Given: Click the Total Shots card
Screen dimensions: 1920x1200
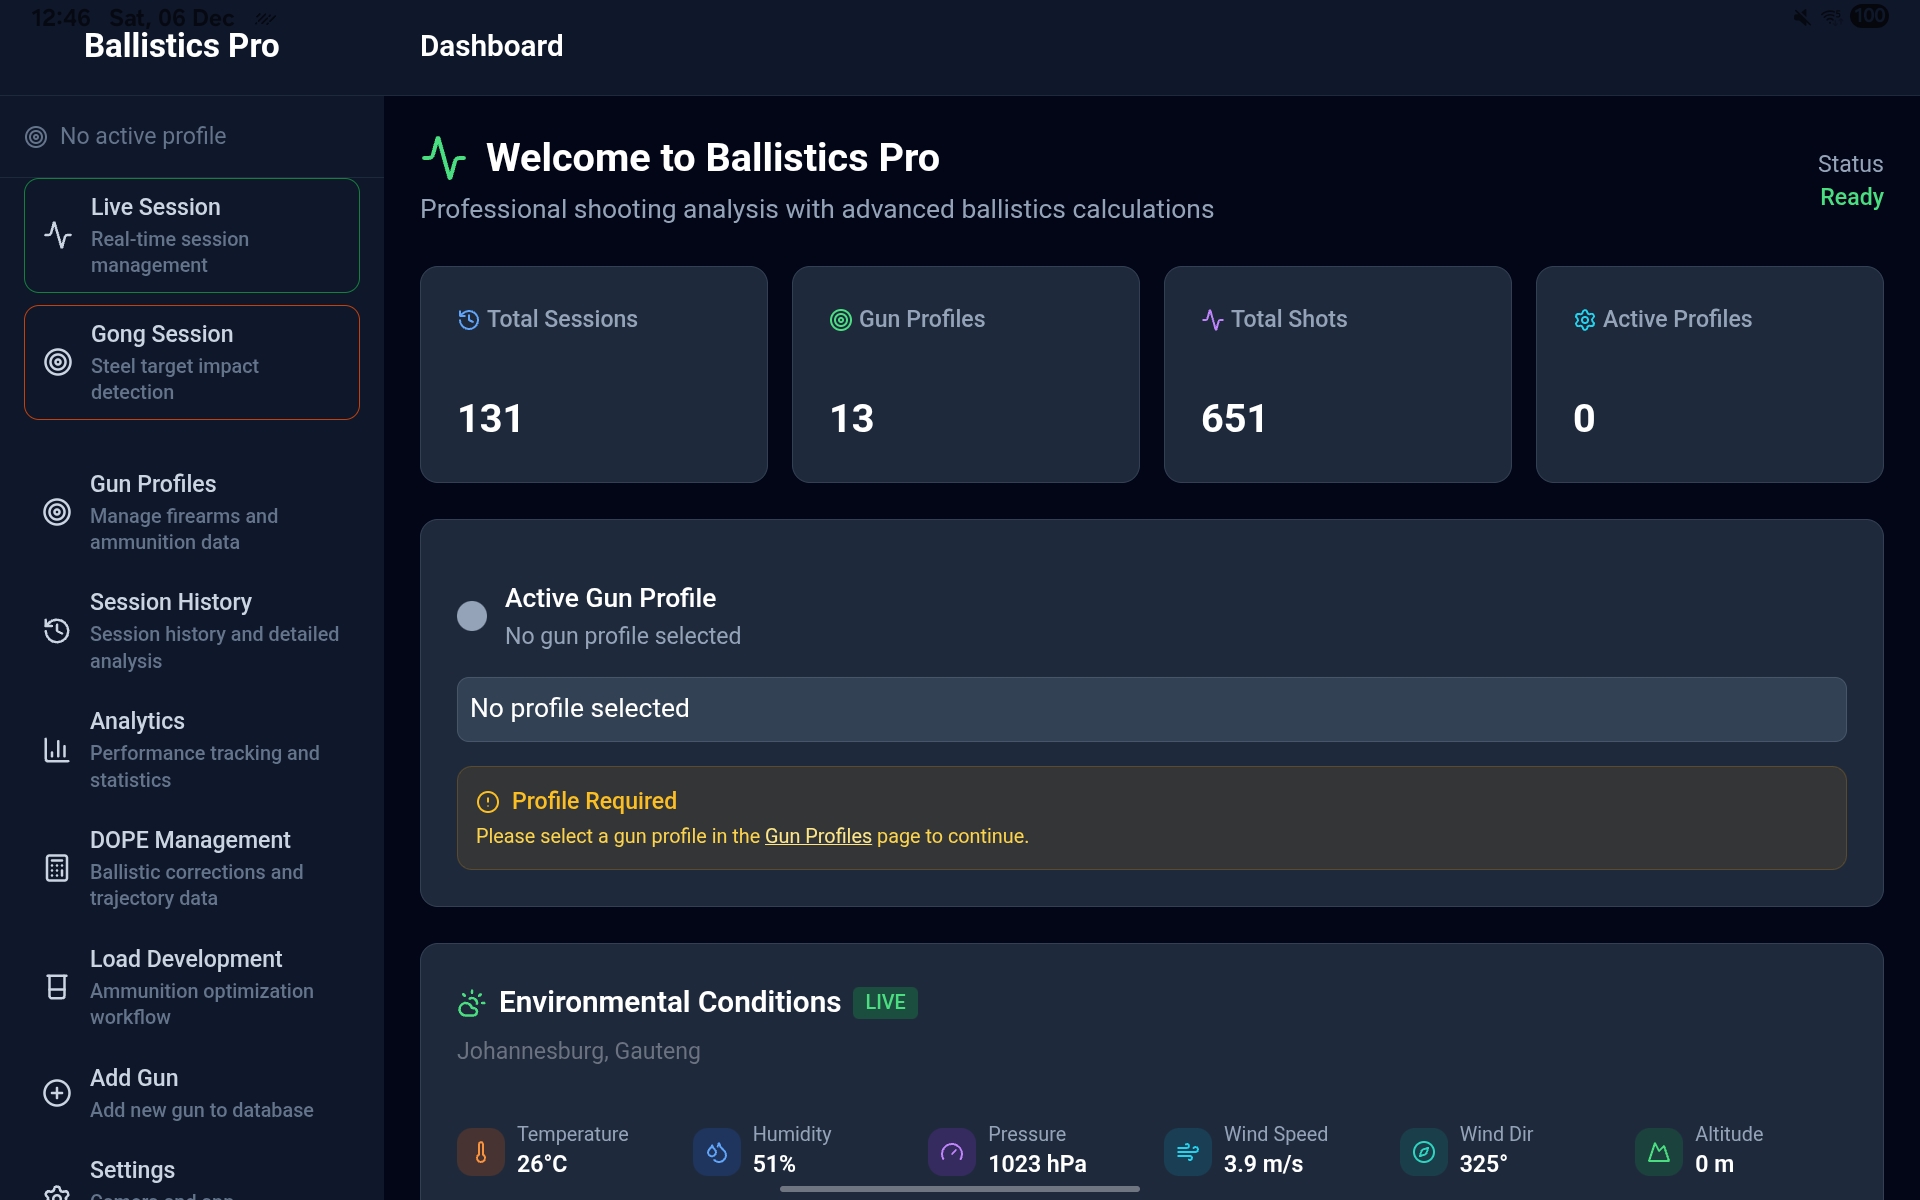Looking at the screenshot, I should [x=1338, y=375].
